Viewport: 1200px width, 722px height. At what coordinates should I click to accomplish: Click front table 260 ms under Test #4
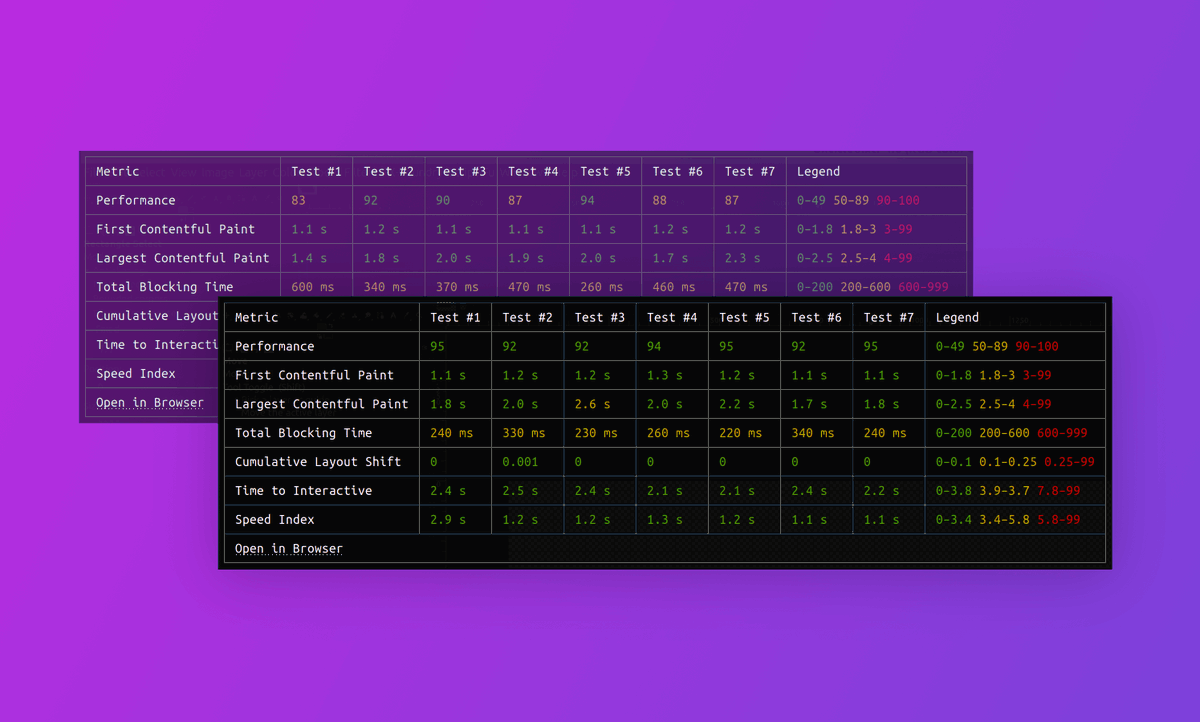[x=668, y=433]
